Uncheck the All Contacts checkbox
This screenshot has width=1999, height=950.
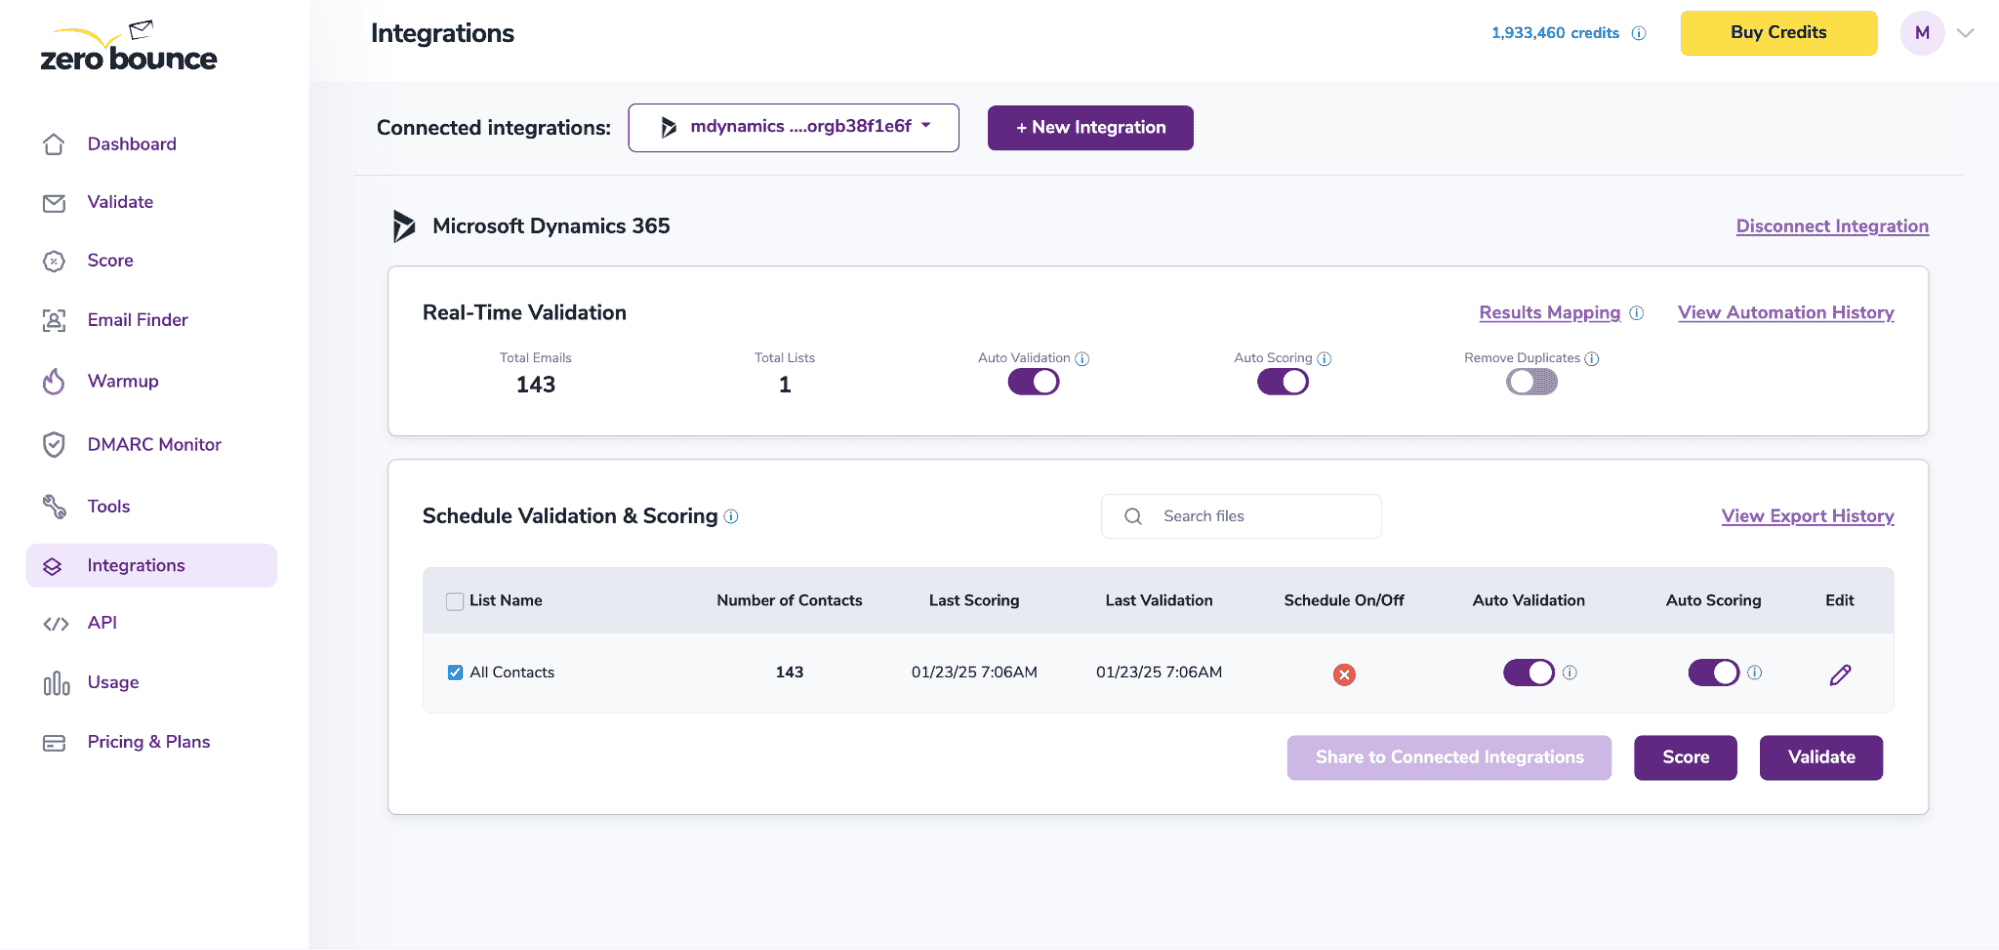coord(455,672)
